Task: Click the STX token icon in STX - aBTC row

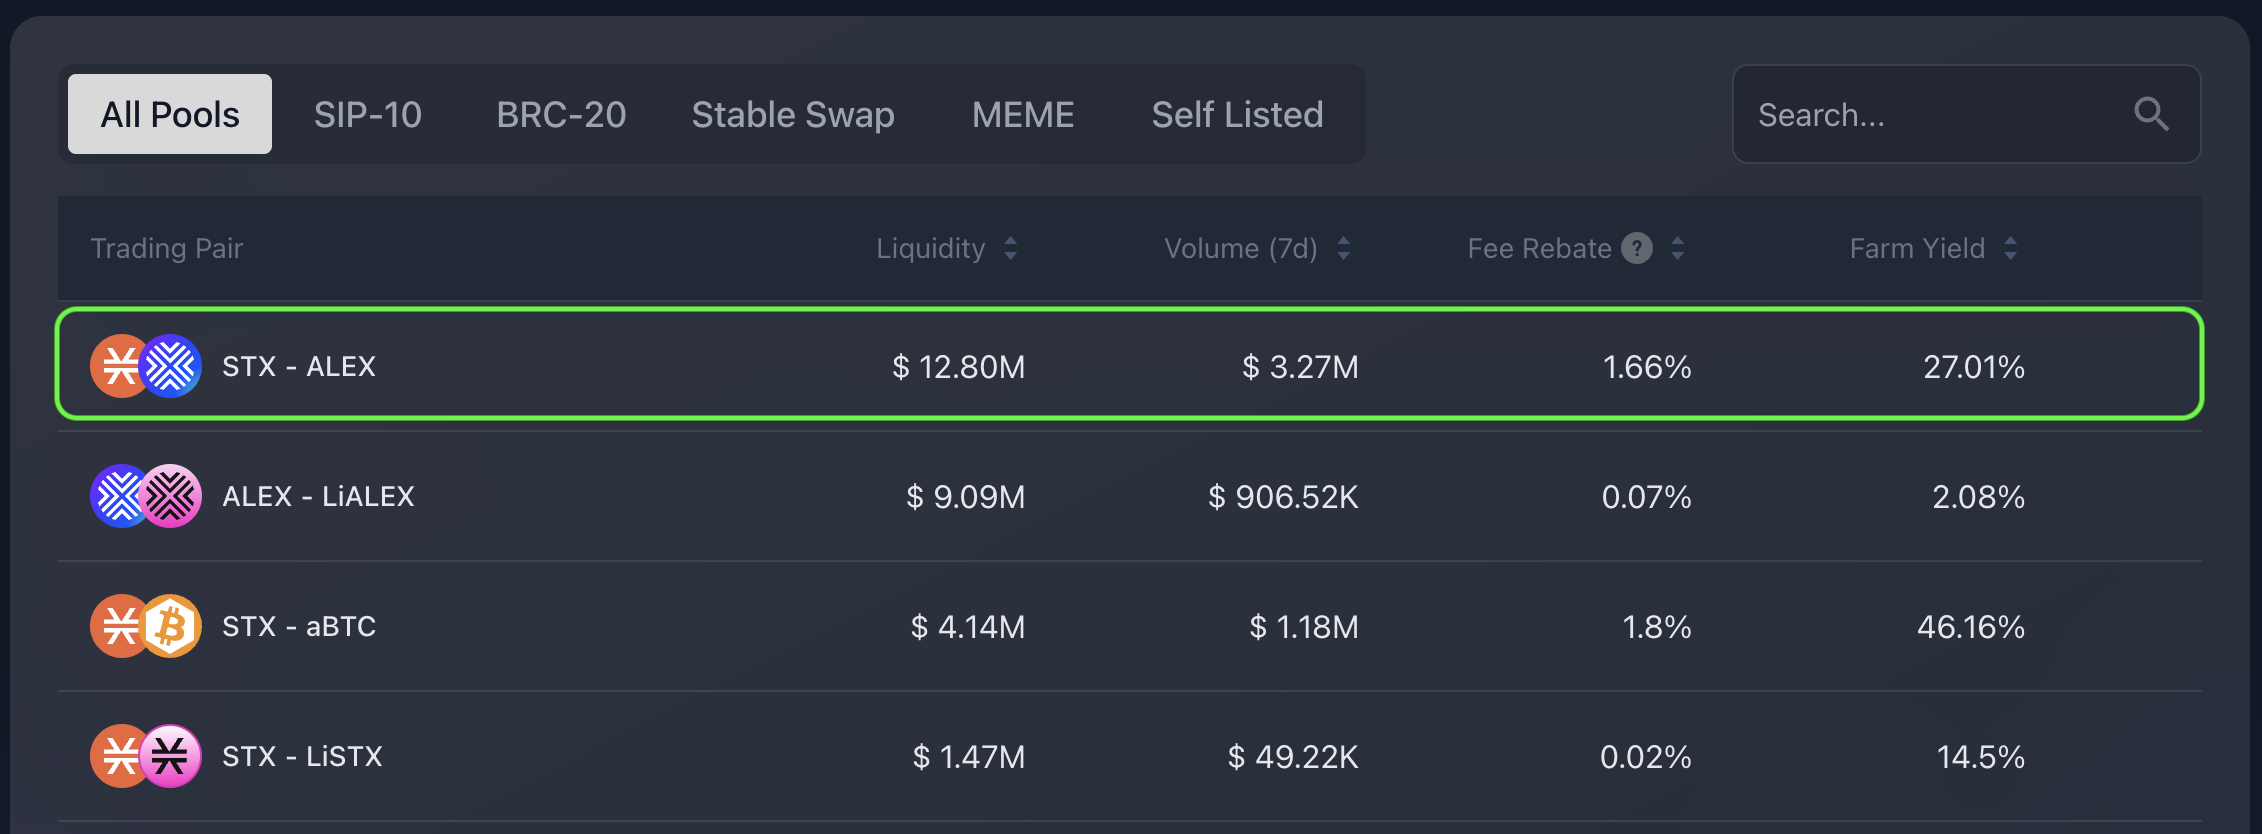Action: click(119, 626)
